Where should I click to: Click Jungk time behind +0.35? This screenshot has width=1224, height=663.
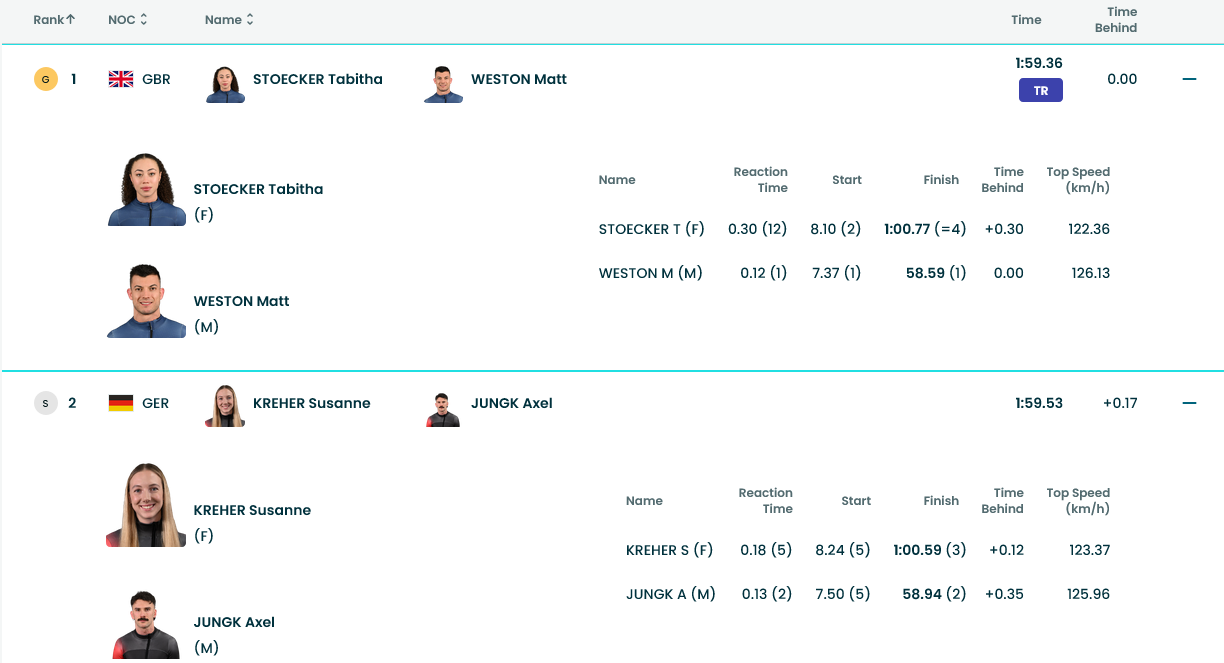pos(1006,594)
